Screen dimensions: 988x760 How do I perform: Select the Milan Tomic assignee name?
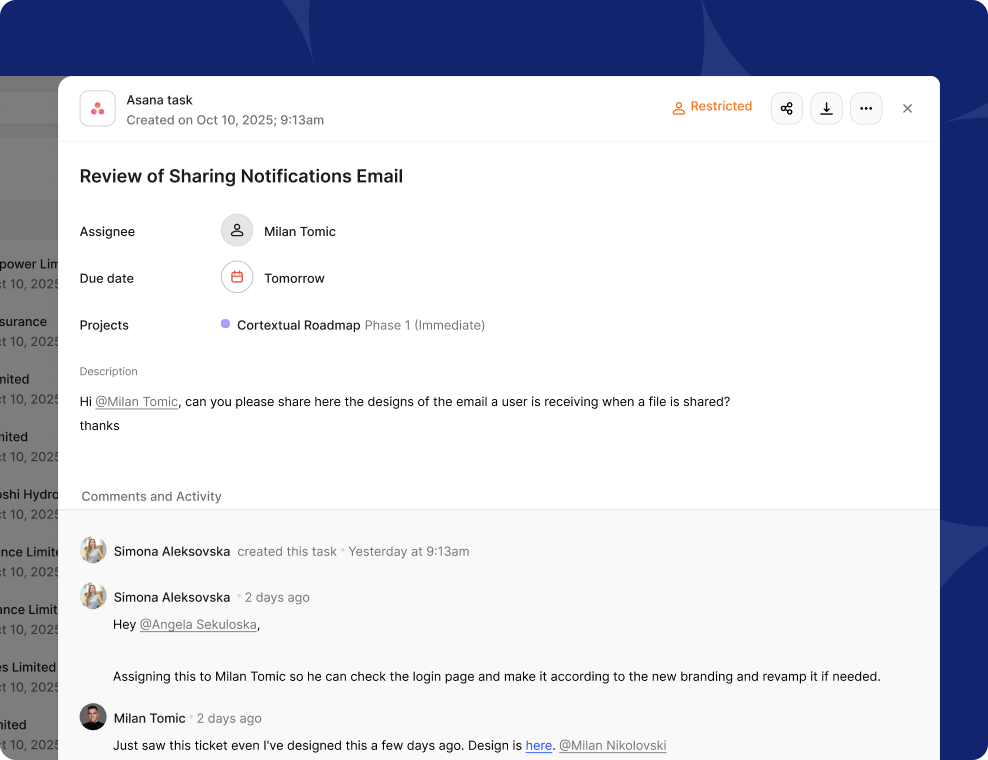point(299,232)
